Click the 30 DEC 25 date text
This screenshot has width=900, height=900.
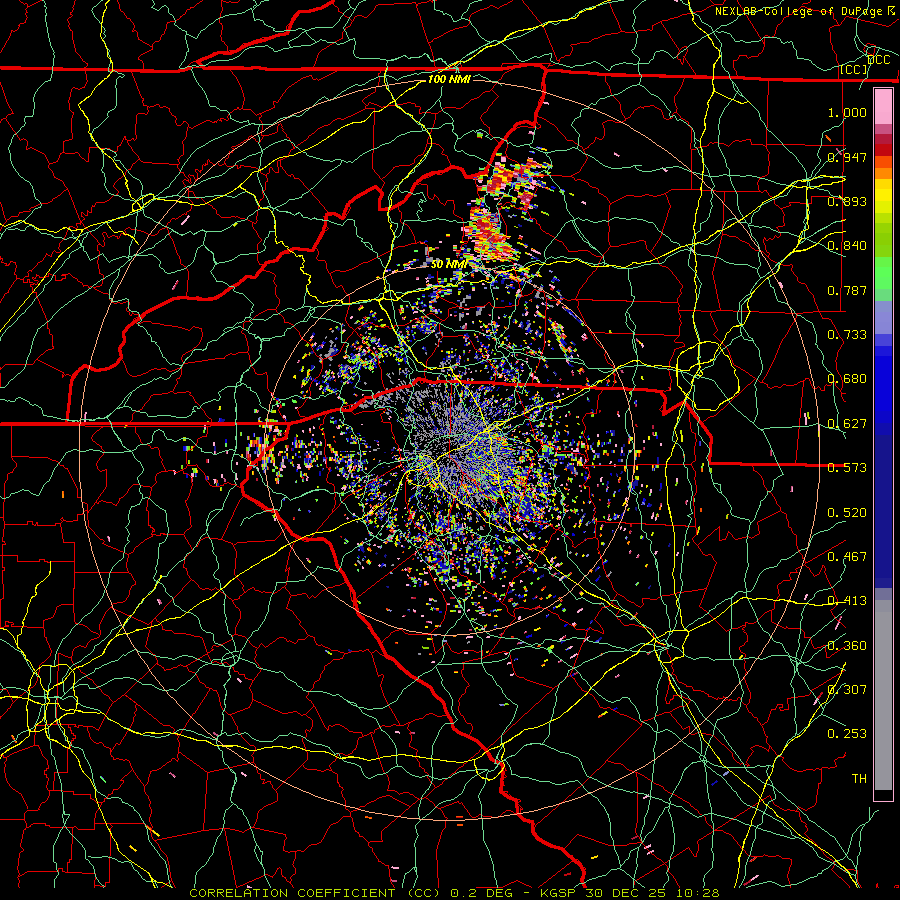[x=625, y=893]
